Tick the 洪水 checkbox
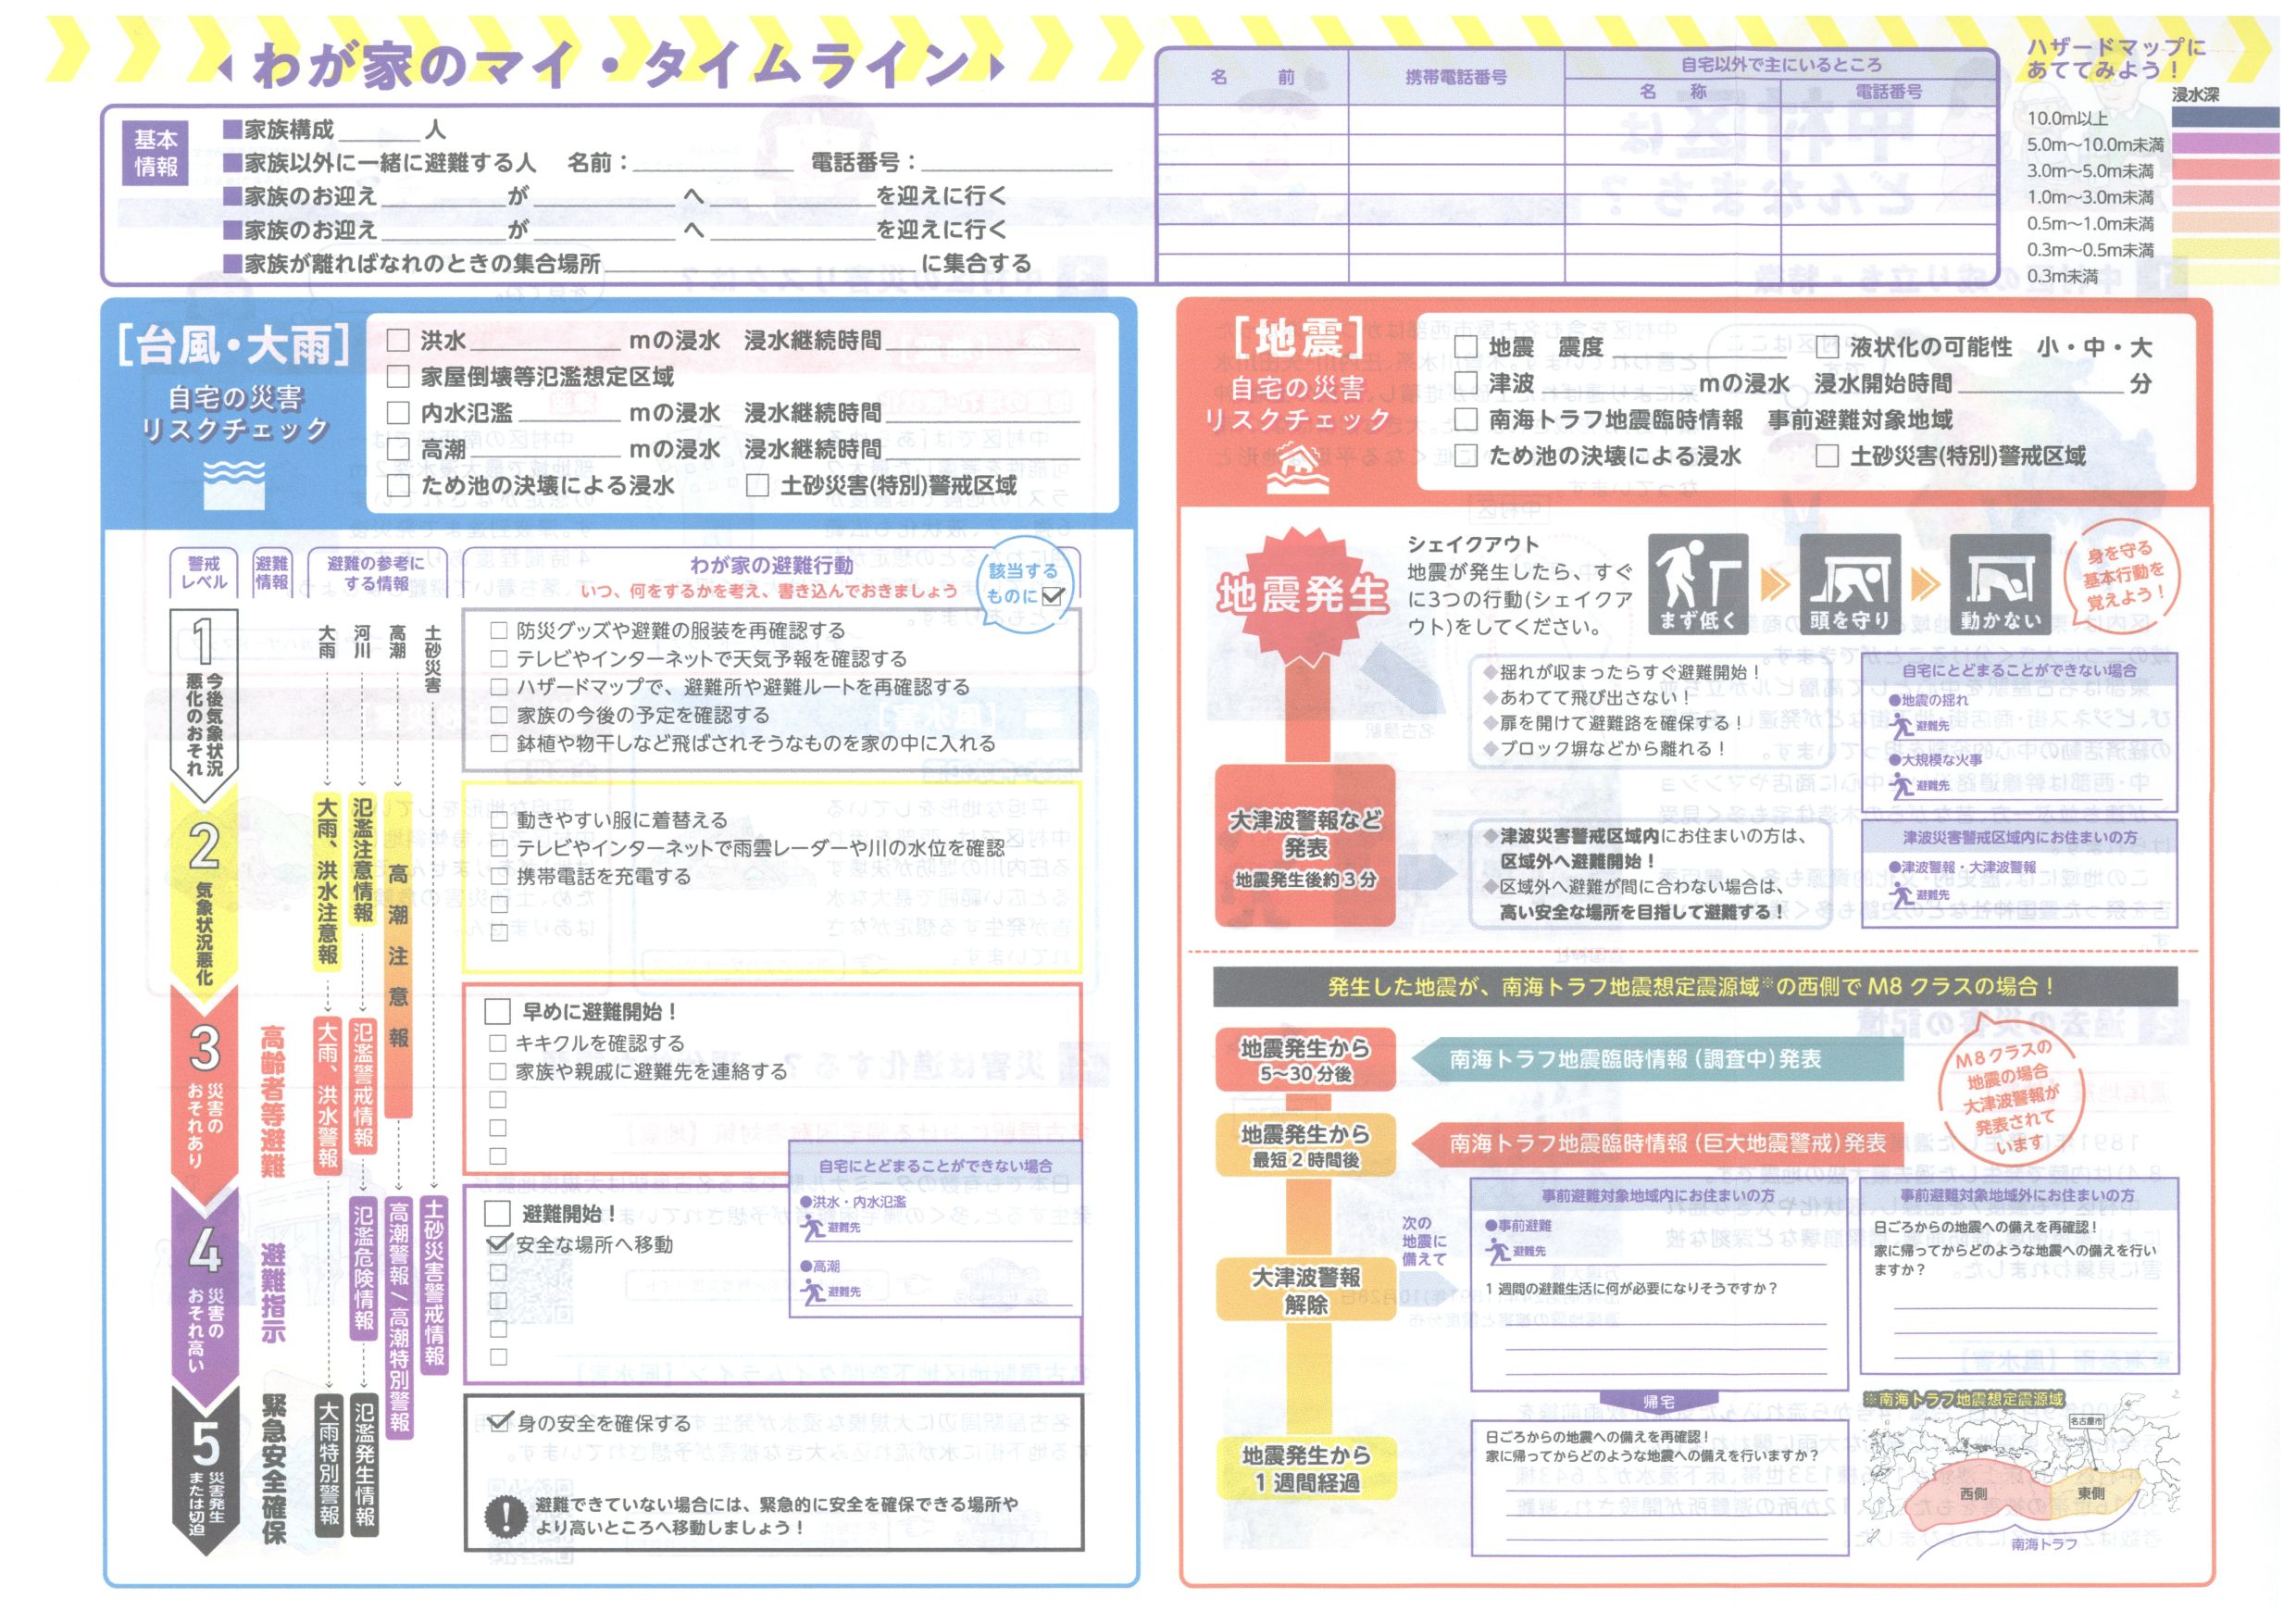 (x=398, y=340)
